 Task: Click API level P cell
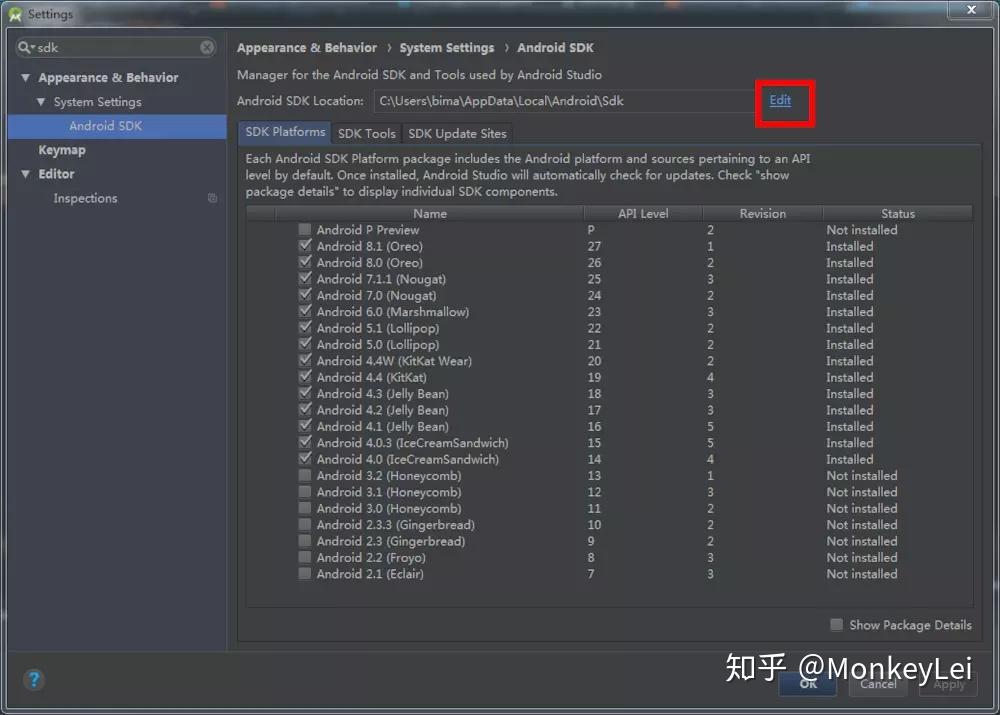pos(591,230)
